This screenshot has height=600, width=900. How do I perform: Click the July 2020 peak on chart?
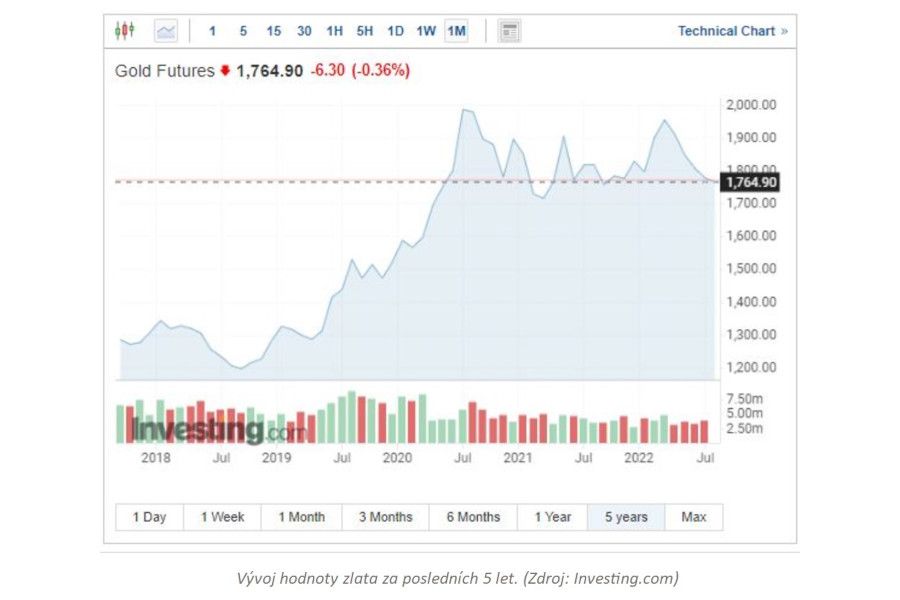[x=463, y=110]
